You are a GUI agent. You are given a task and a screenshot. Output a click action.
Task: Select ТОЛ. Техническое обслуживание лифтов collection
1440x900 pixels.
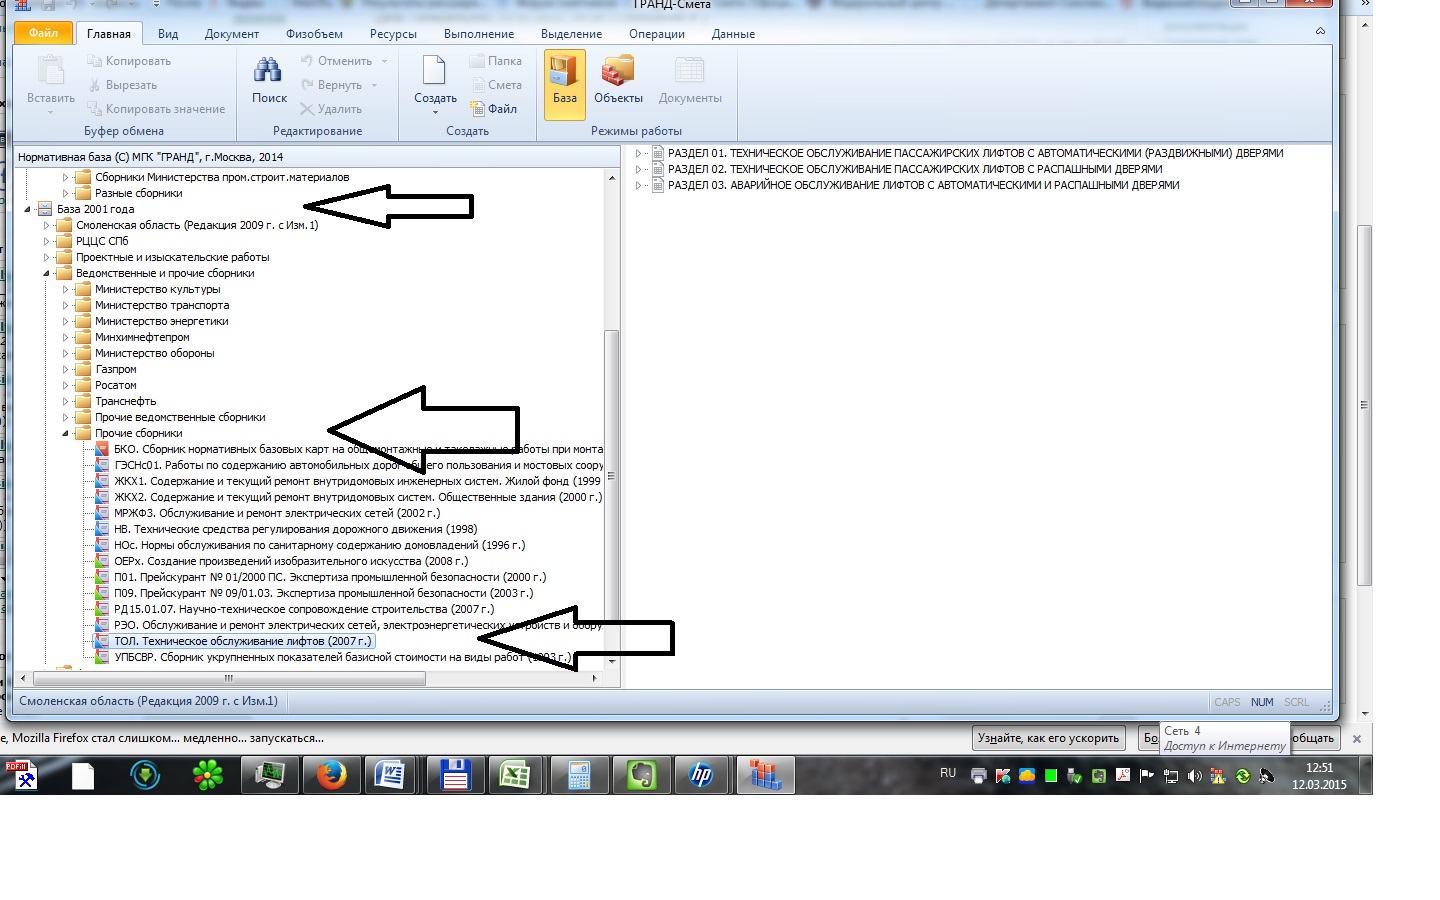coord(242,641)
